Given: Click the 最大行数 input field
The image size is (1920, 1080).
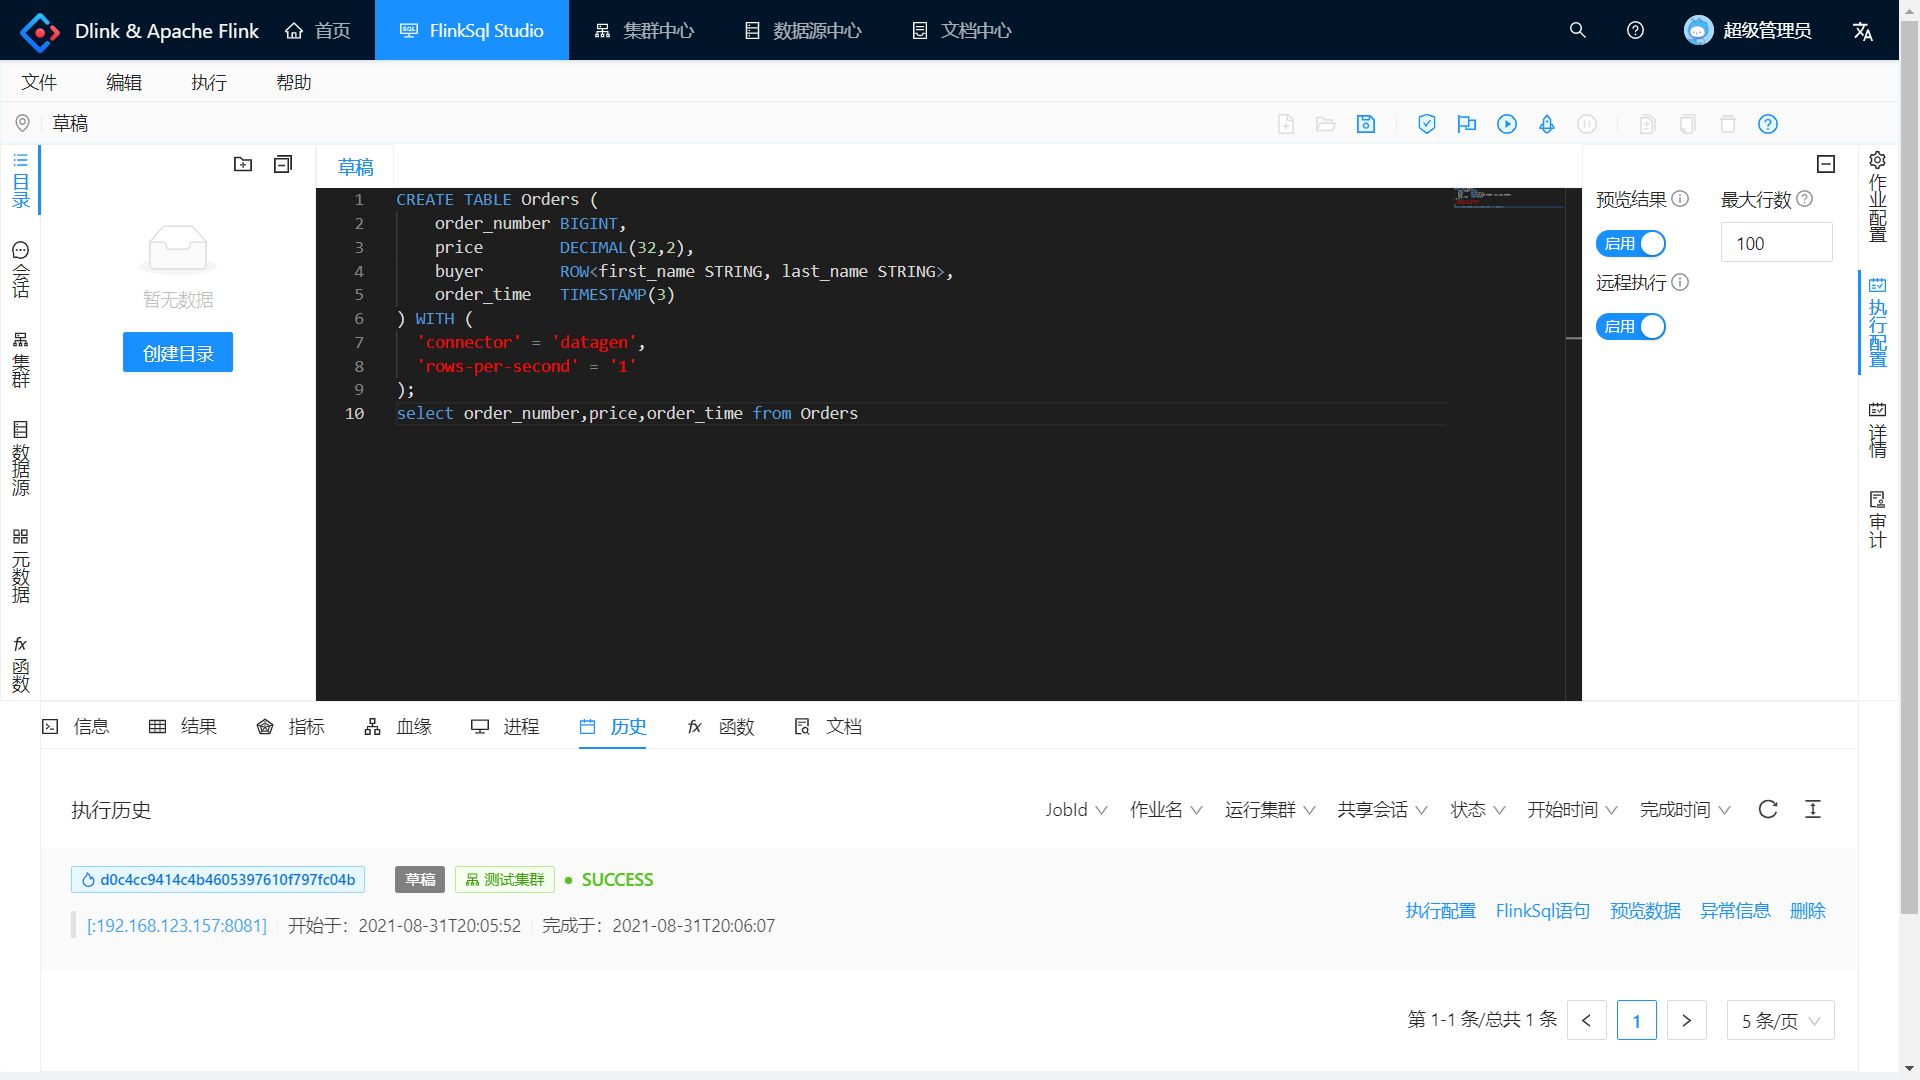Looking at the screenshot, I should 1776,243.
